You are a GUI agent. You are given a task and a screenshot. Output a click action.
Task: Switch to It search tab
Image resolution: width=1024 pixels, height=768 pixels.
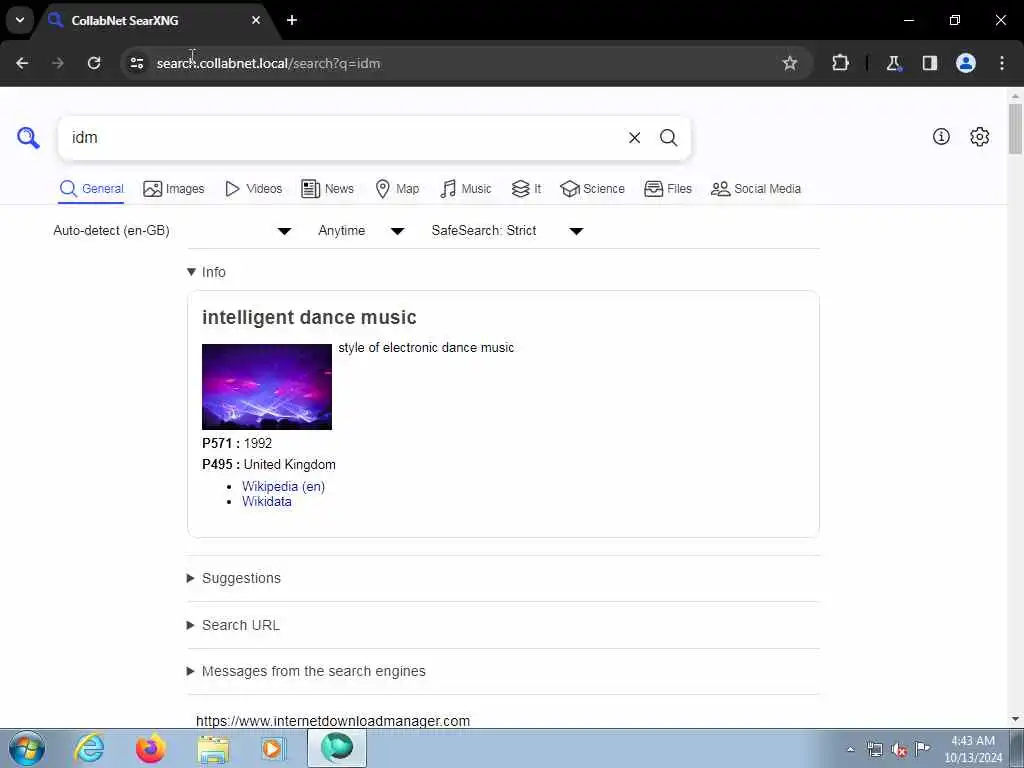526,189
